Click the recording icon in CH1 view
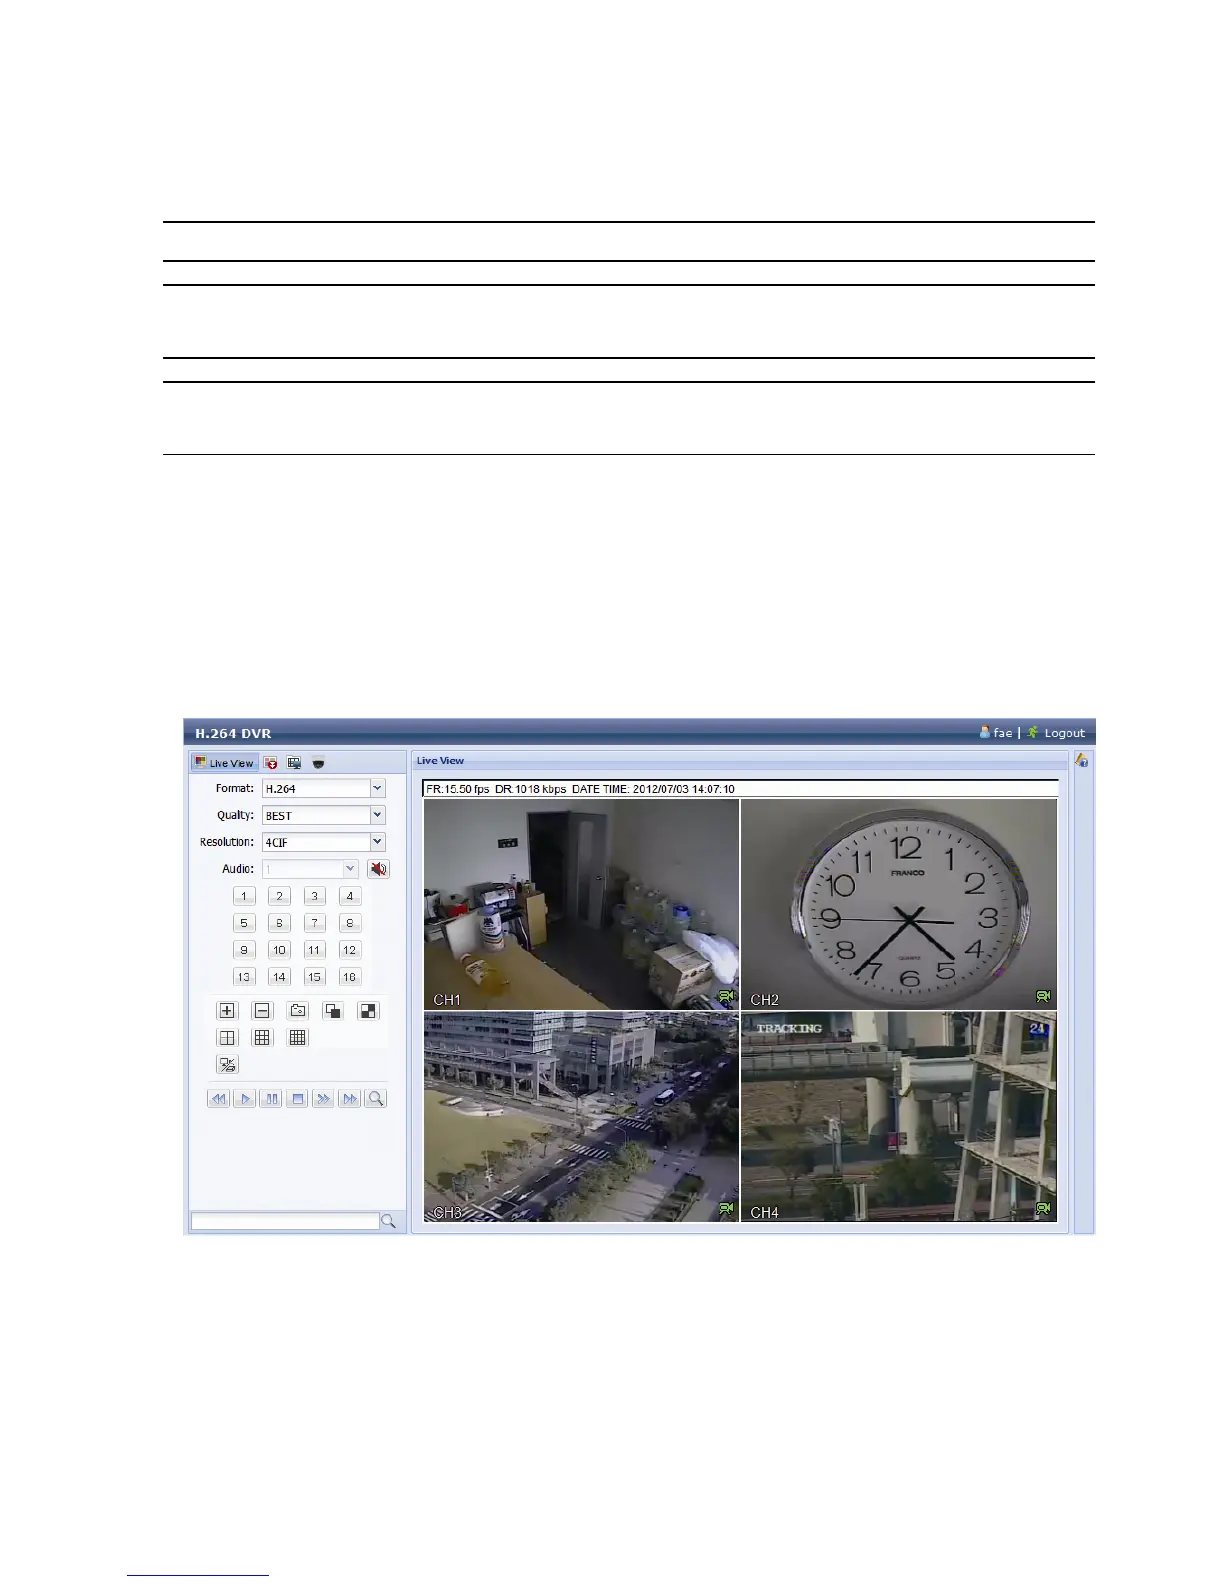 coord(727,997)
